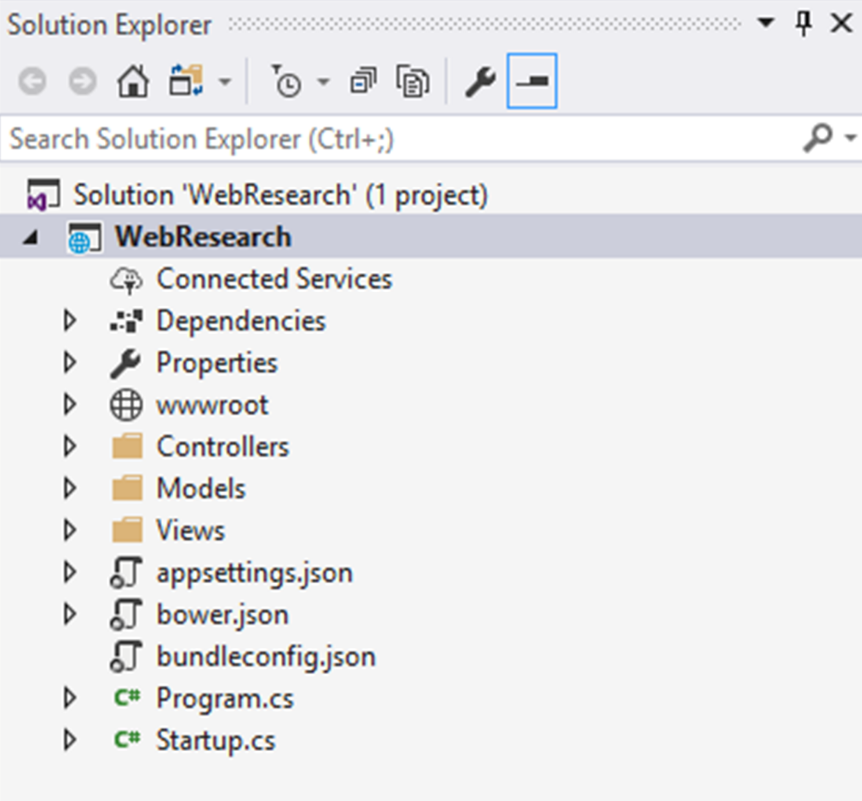Viewport: 862px width, 801px height.
Task: Open the search options dropdown arrow
Action: [850, 137]
